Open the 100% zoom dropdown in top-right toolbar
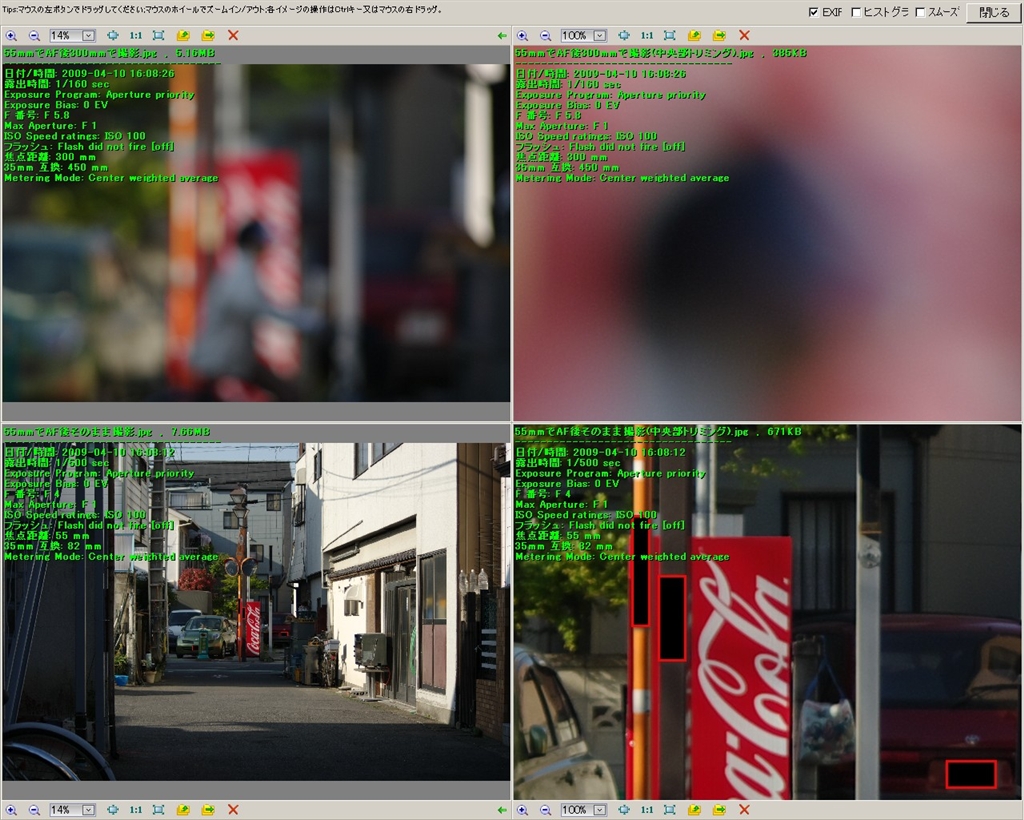1024x820 pixels. [600, 35]
